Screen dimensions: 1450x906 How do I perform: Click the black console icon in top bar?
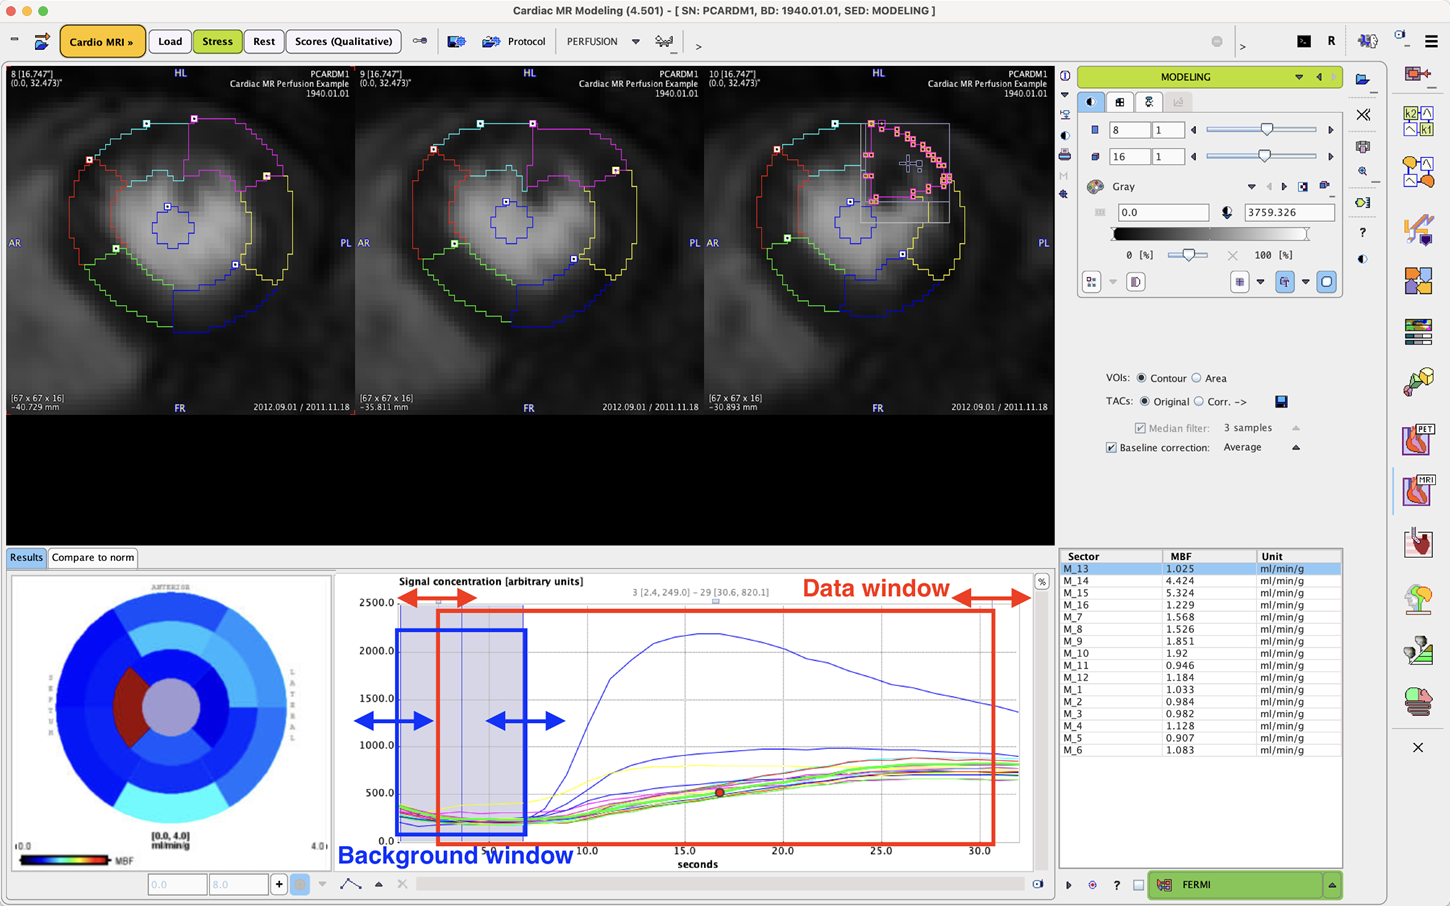click(x=1304, y=41)
